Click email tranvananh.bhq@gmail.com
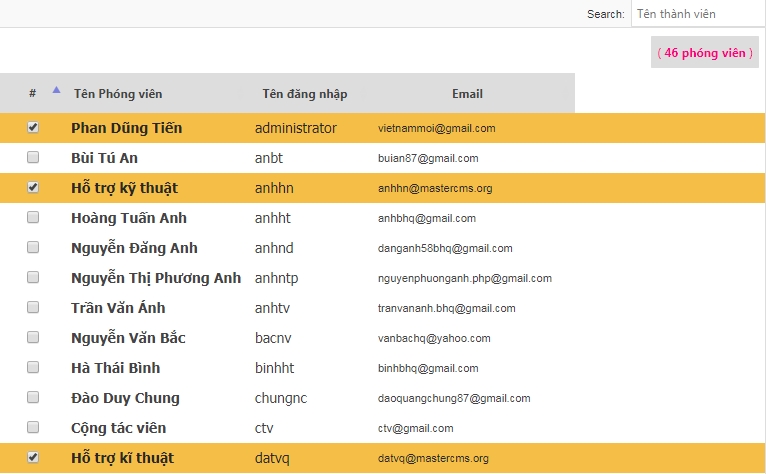766x474 pixels. 447,308
